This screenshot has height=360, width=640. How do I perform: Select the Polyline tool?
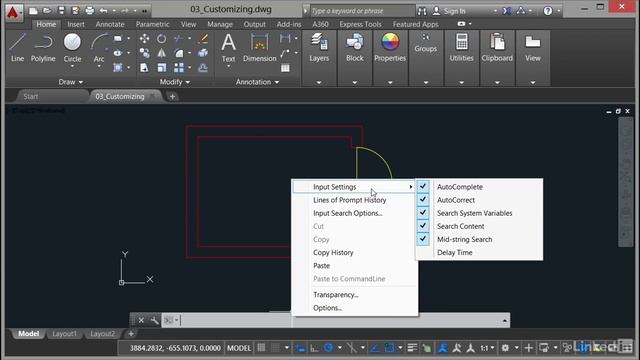coord(43,48)
